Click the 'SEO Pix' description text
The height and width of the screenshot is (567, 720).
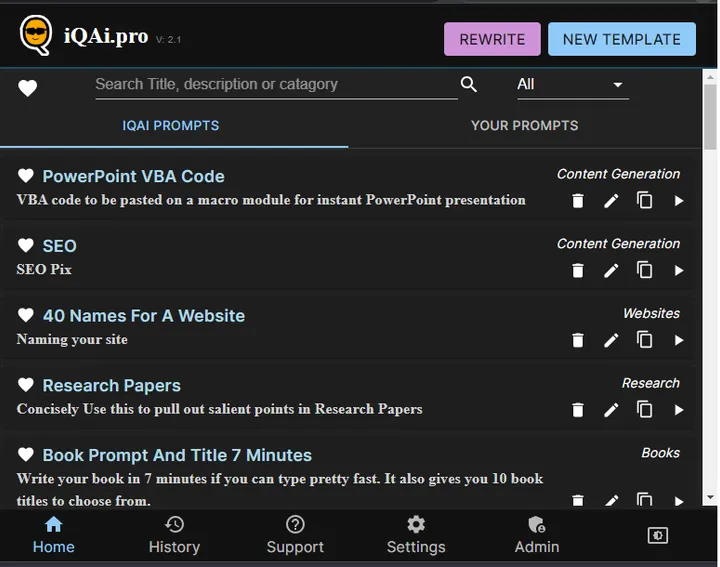pos(44,269)
